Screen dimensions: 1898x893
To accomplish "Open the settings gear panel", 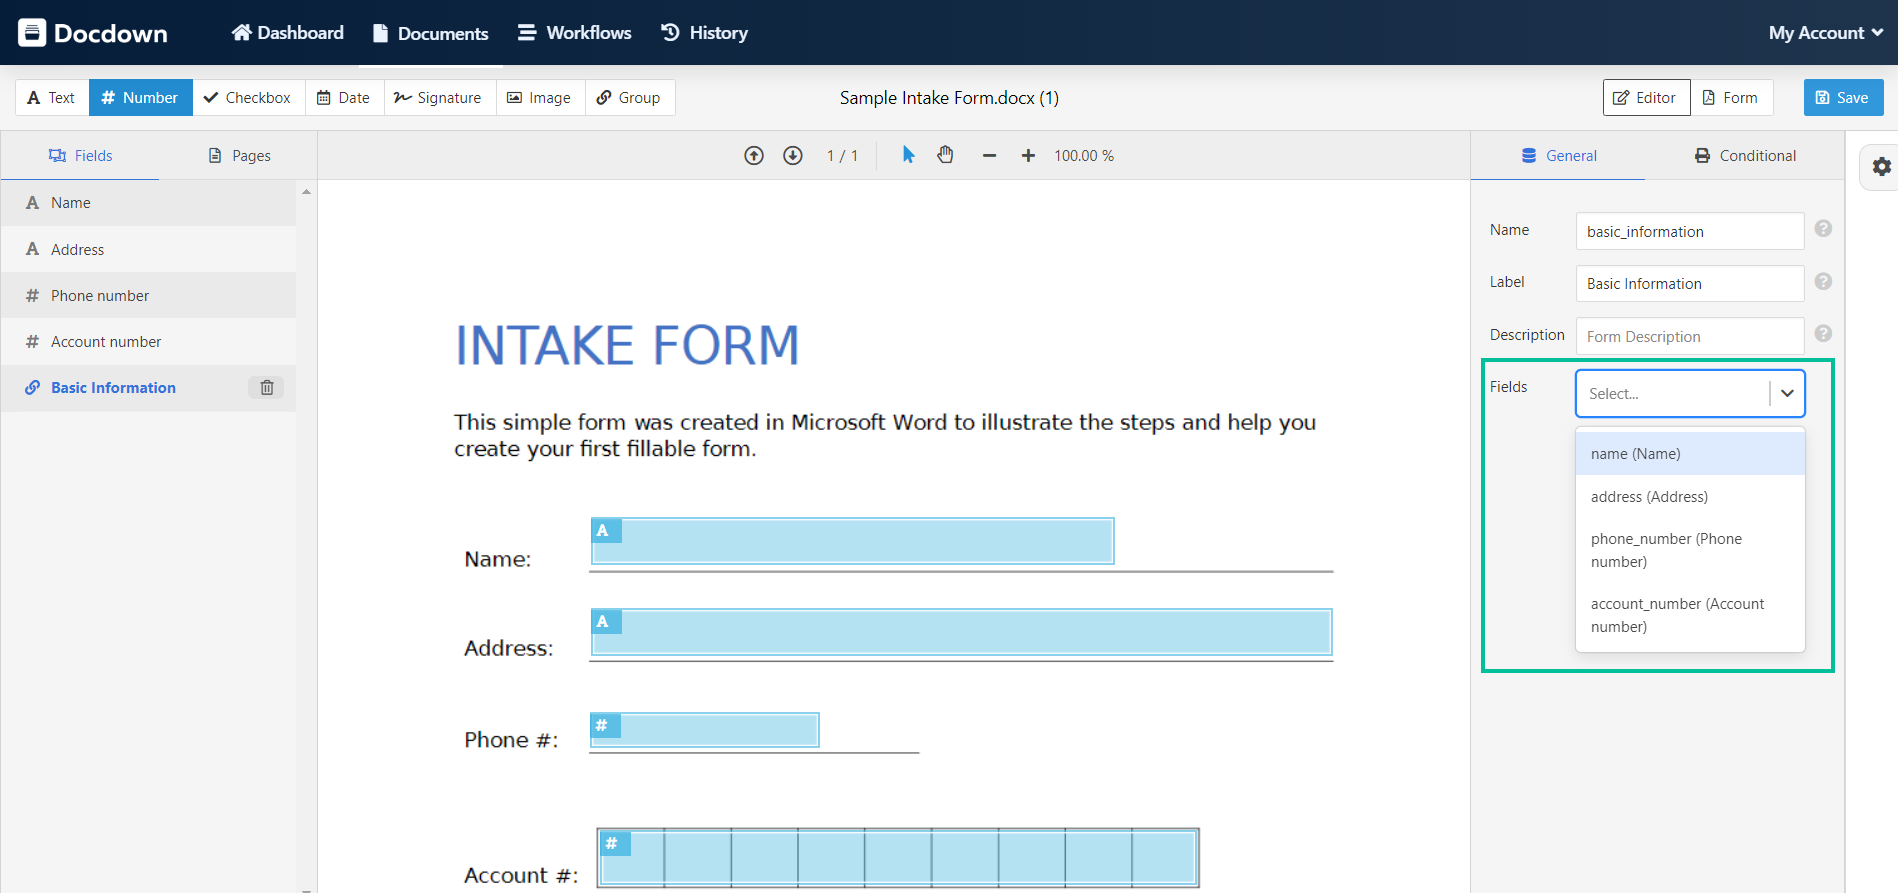I will [x=1881, y=167].
